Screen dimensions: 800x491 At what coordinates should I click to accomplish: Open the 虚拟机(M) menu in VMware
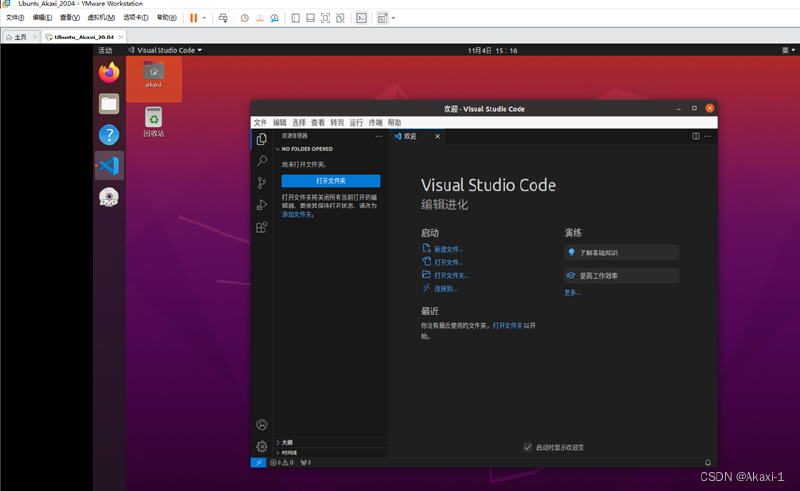tap(101, 17)
